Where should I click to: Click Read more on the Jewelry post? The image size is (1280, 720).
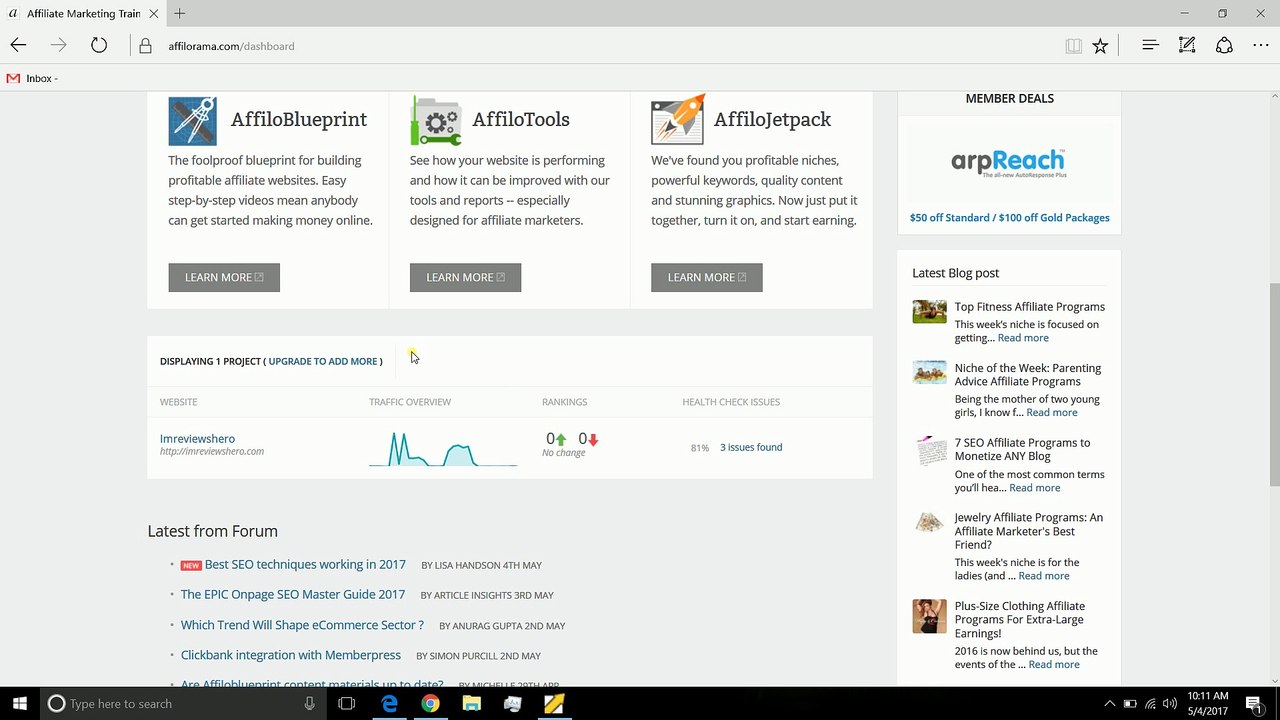tap(1044, 576)
